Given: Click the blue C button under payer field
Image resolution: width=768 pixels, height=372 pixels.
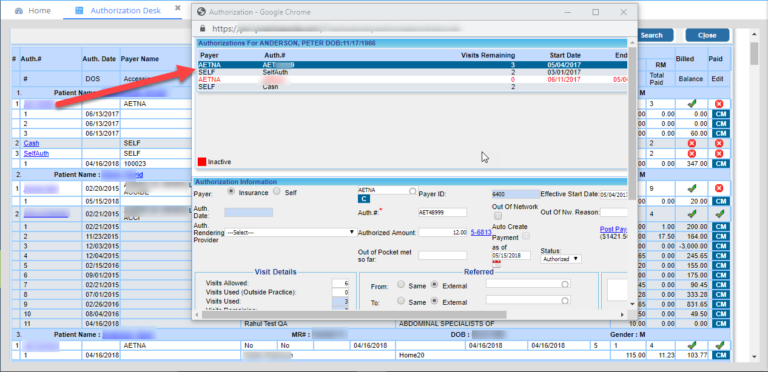Looking at the screenshot, I should (364, 199).
